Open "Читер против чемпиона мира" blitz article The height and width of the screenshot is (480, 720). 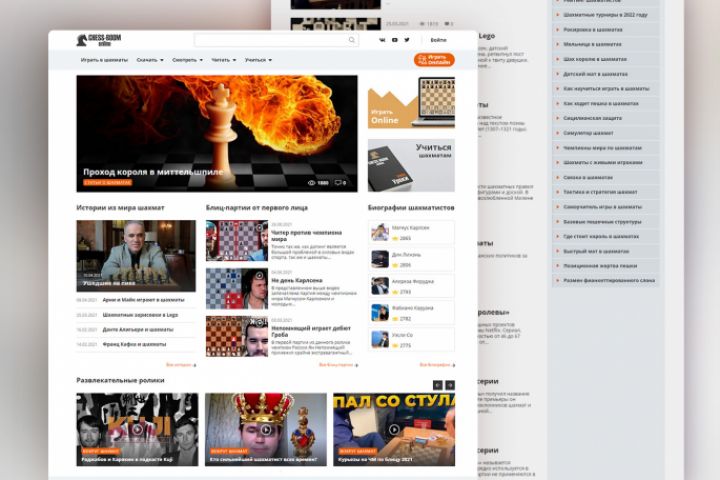pos(306,236)
